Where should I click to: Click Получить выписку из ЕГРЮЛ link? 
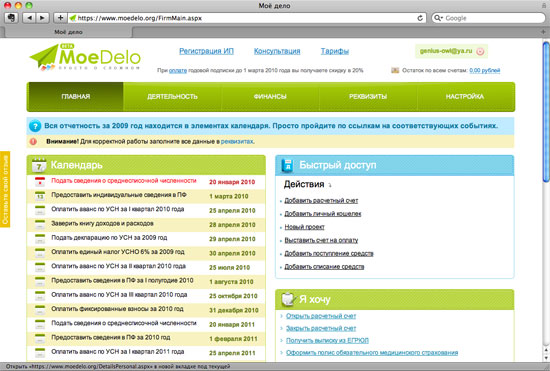[327, 340]
